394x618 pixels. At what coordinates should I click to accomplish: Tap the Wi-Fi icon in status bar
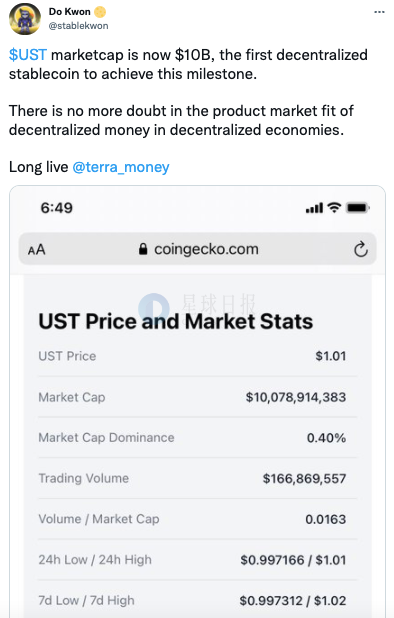click(334, 207)
